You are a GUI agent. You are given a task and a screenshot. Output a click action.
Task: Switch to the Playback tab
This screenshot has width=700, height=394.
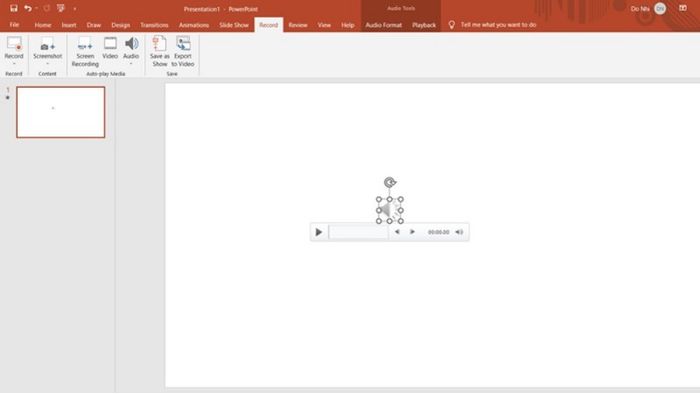424,25
